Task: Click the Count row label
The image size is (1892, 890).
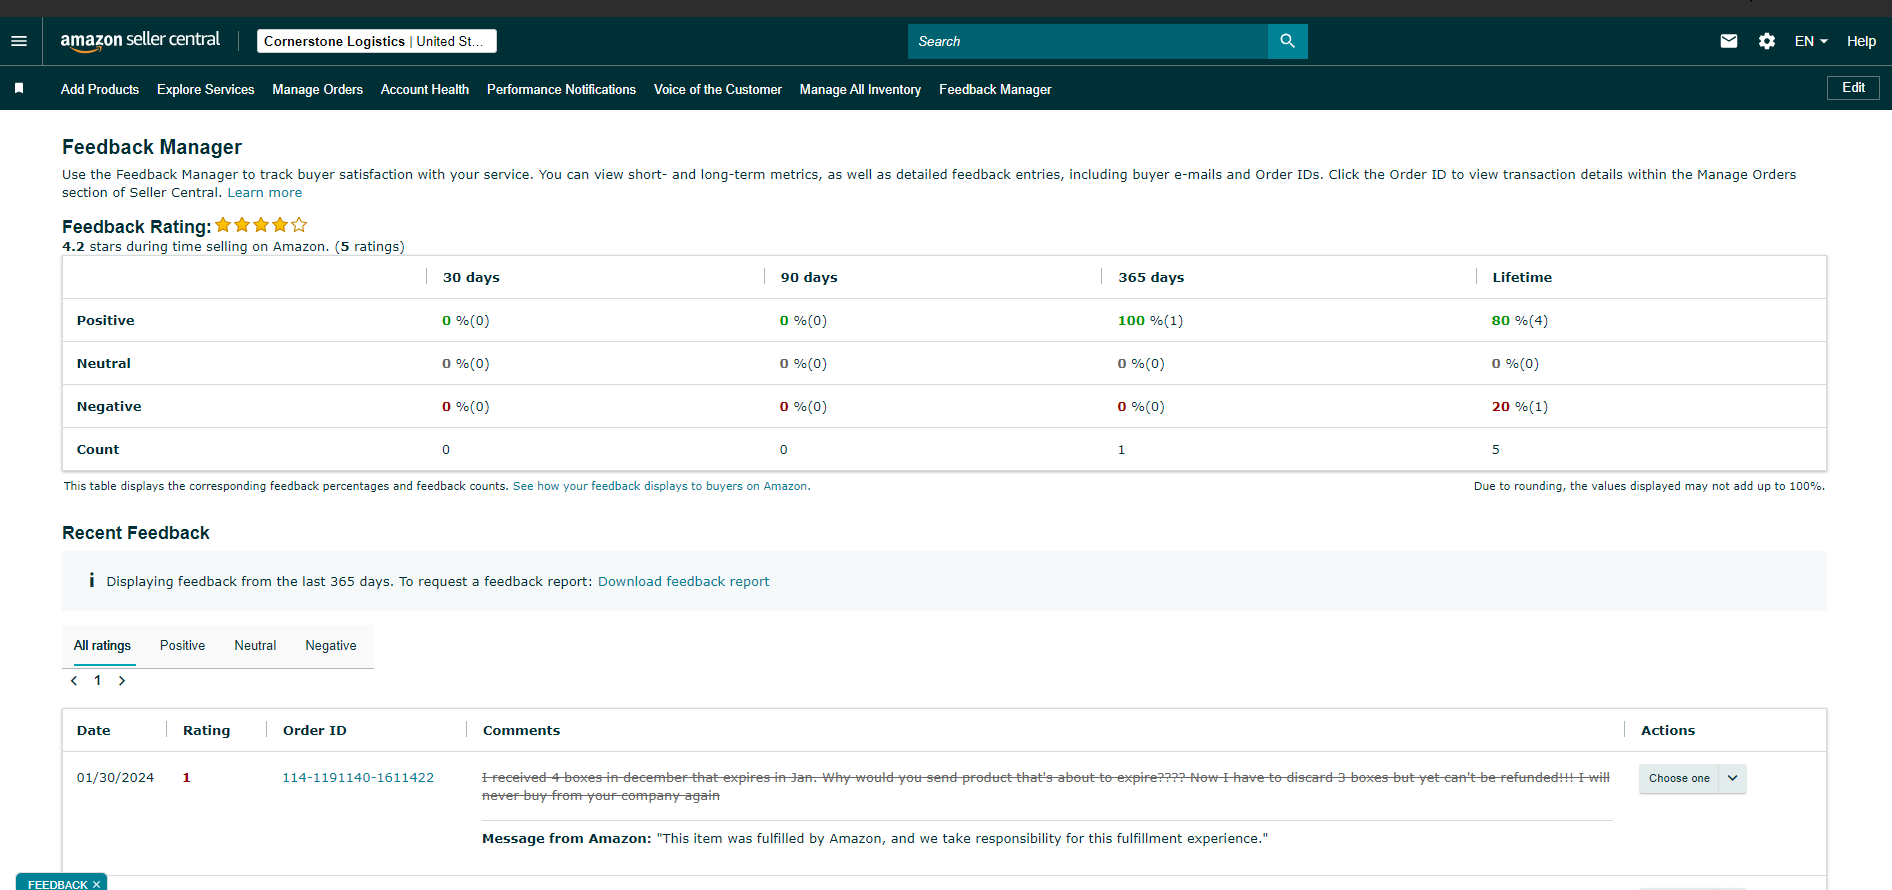Action: [98, 450]
